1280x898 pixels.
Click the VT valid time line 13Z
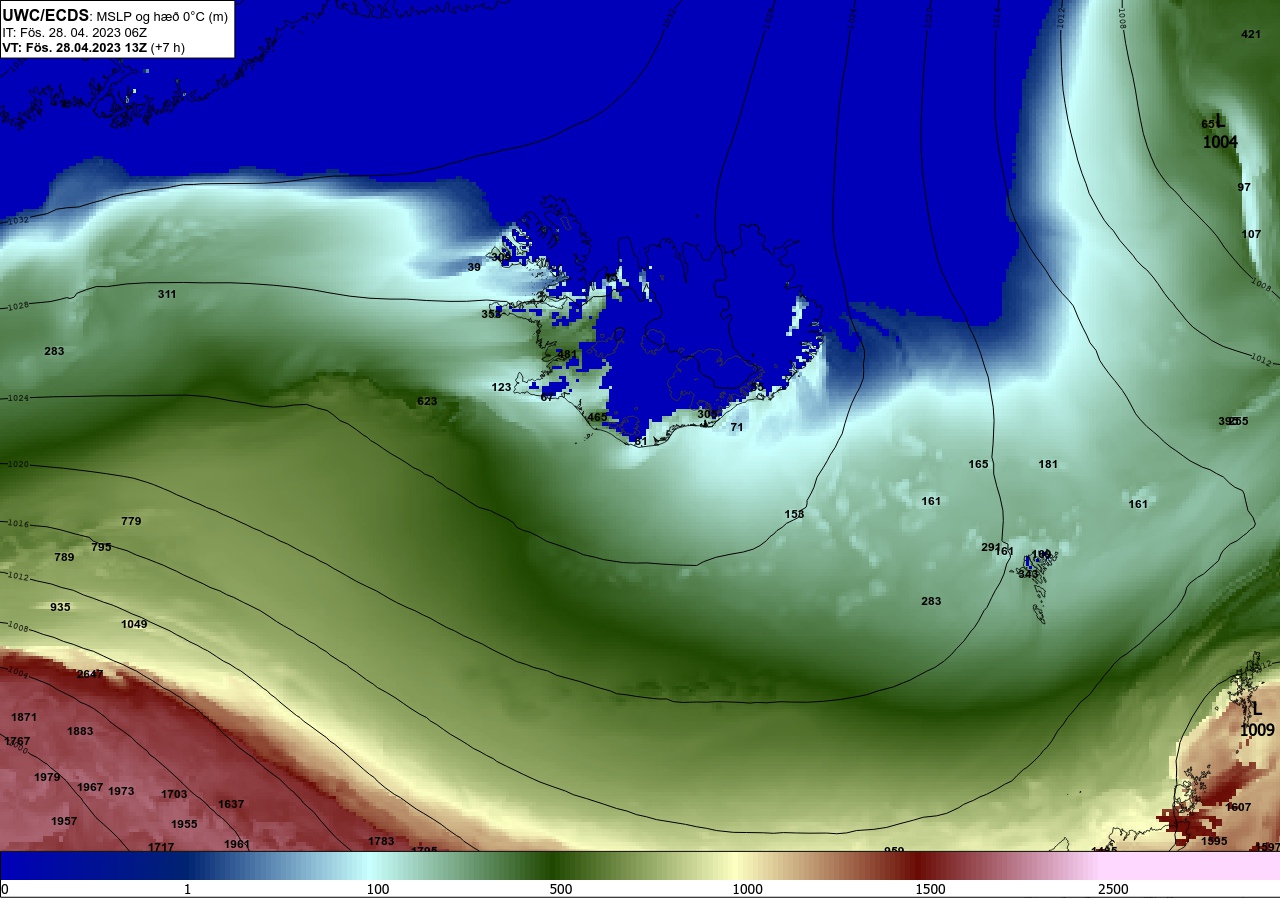point(93,47)
